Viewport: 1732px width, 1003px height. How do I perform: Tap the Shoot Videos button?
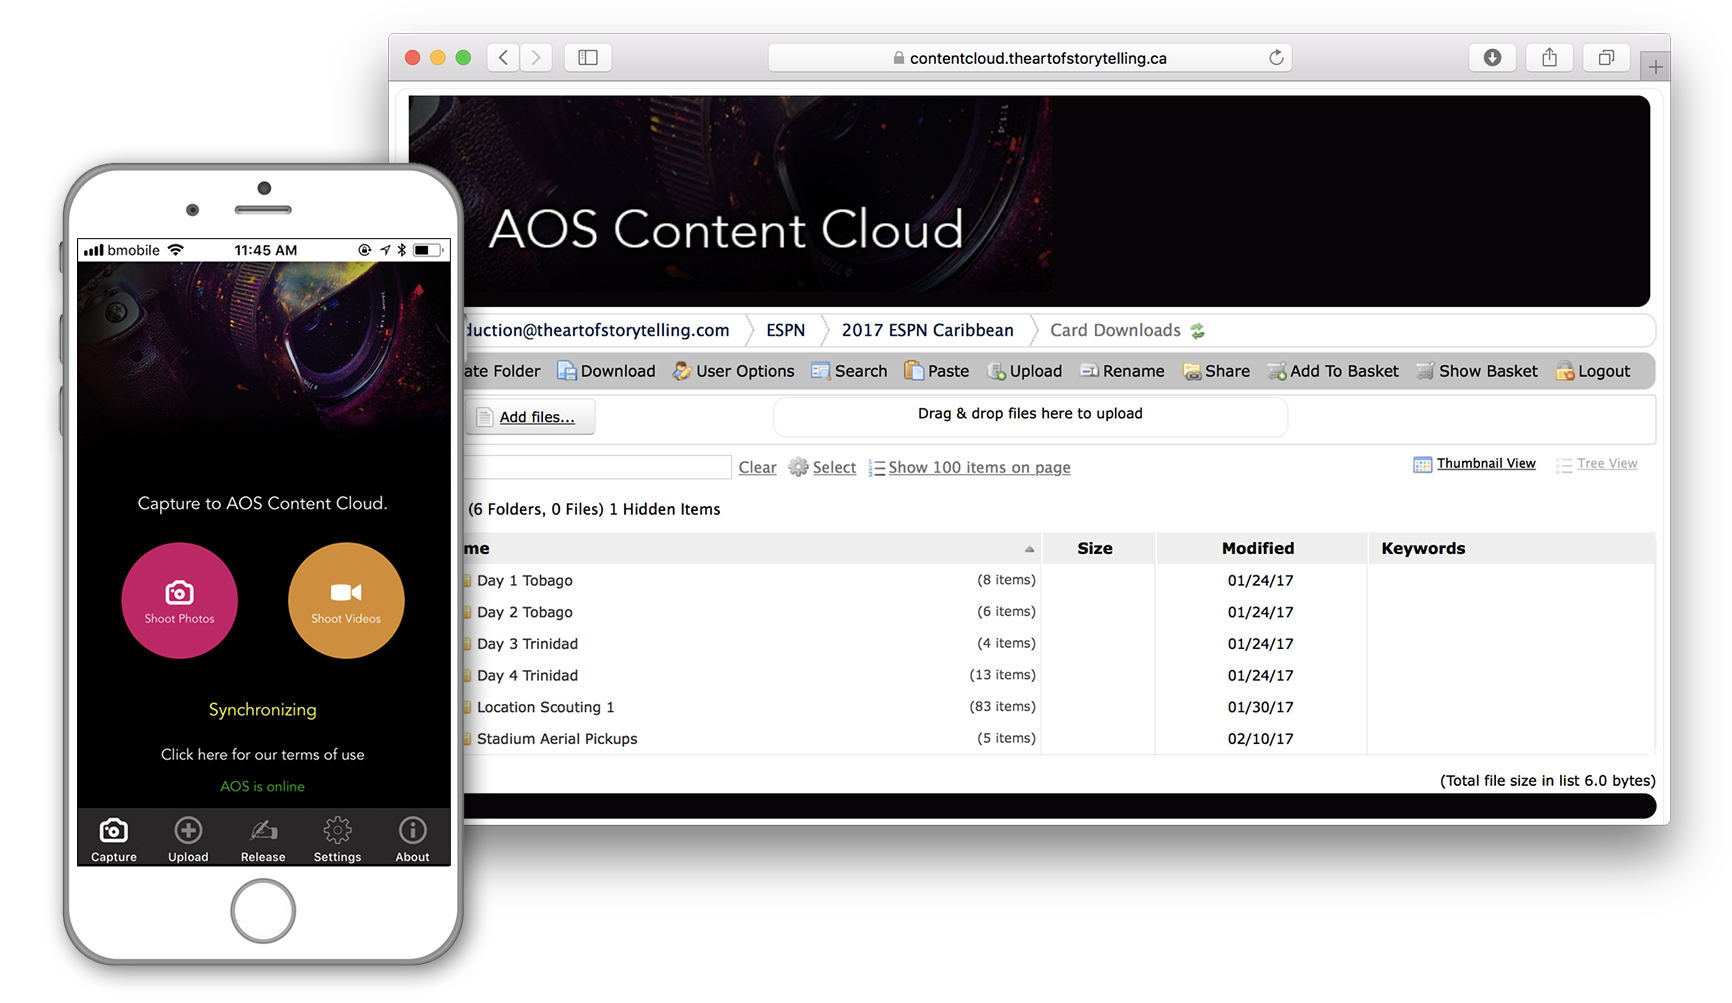346,600
